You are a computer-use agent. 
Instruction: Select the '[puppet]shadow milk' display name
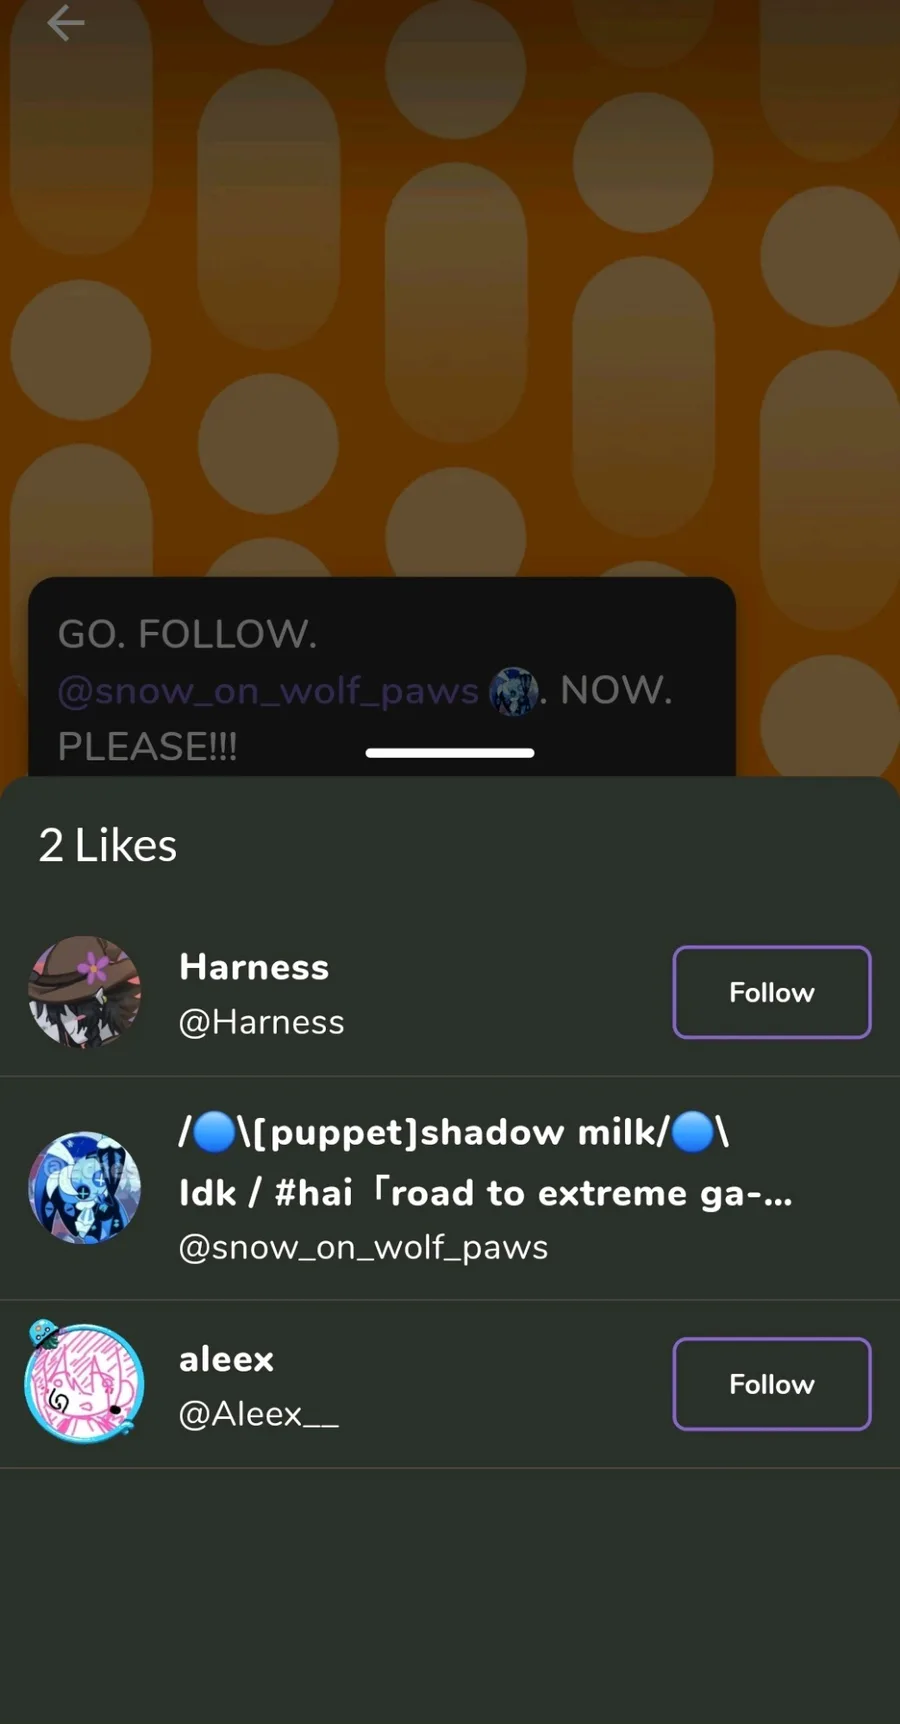(453, 1132)
